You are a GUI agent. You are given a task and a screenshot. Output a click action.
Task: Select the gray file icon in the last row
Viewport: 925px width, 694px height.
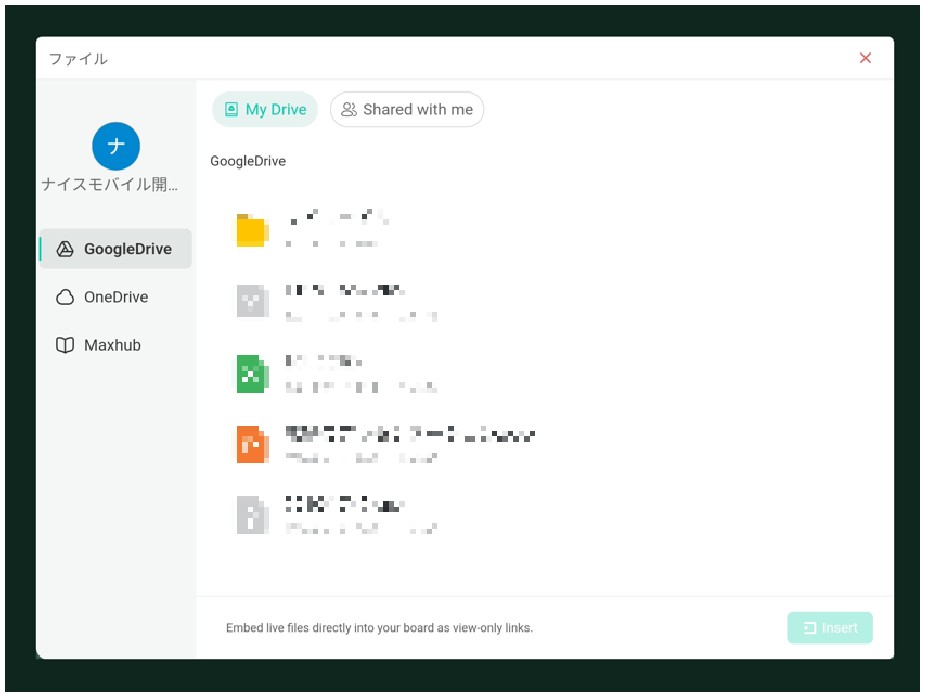coord(252,515)
